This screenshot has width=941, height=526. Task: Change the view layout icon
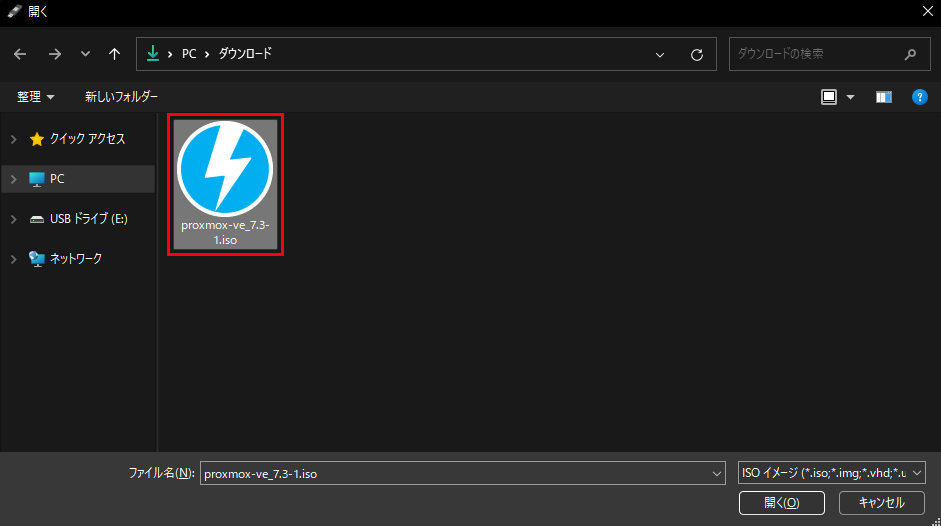click(829, 97)
